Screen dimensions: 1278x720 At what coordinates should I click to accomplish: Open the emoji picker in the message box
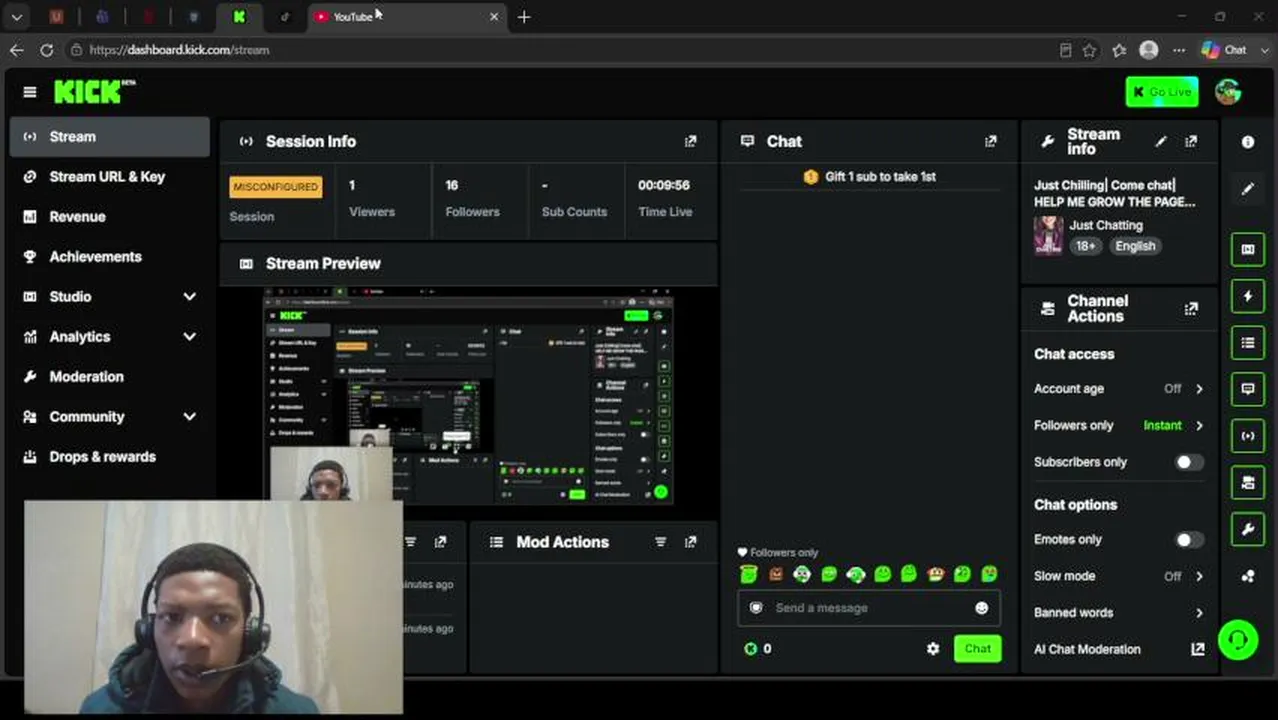point(981,608)
